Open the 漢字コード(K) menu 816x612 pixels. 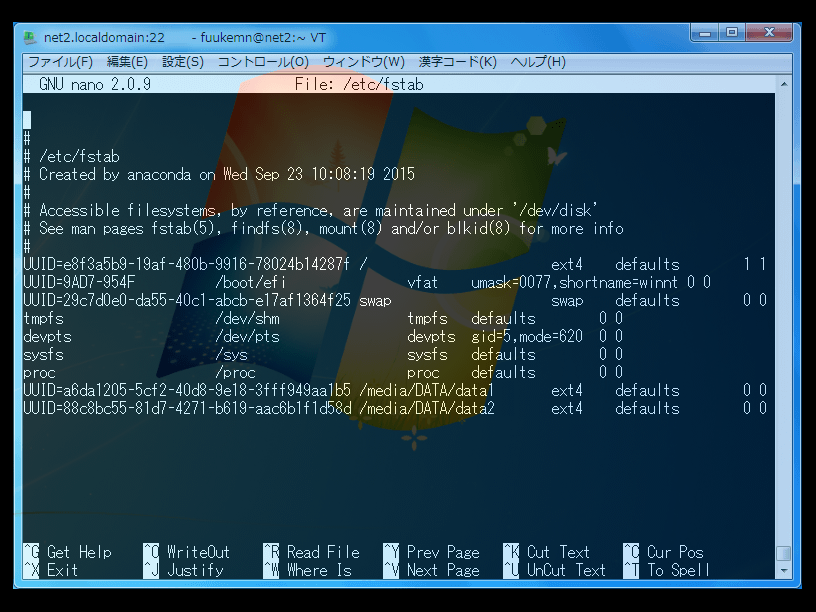tap(457, 62)
